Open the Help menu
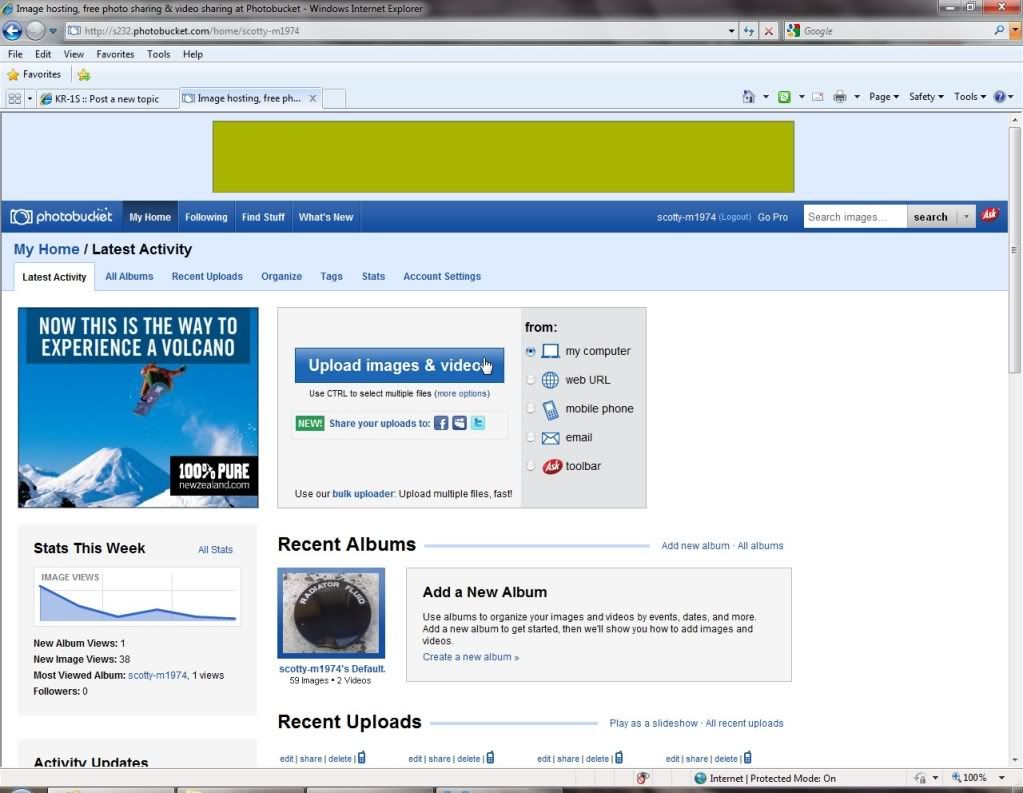This screenshot has width=1023, height=793. (192, 54)
